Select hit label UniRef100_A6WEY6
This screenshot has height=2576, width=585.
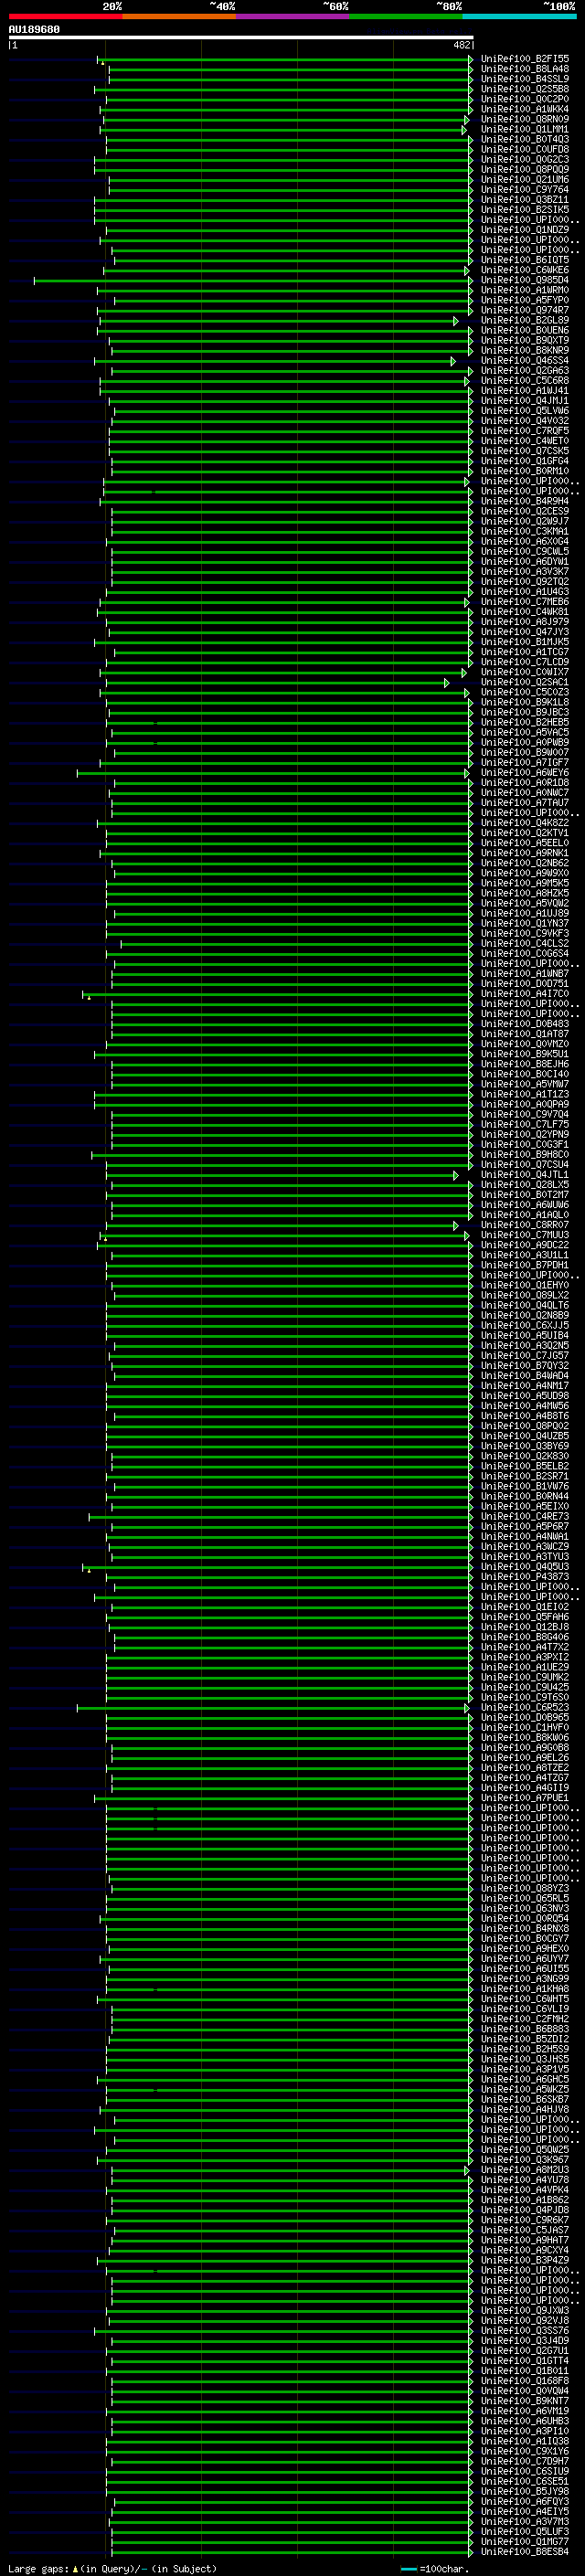click(x=524, y=773)
